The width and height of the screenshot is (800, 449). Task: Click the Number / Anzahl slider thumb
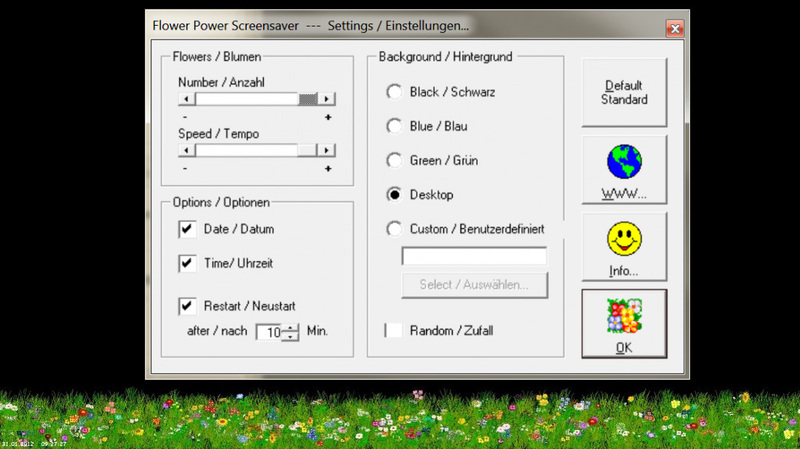(x=308, y=98)
